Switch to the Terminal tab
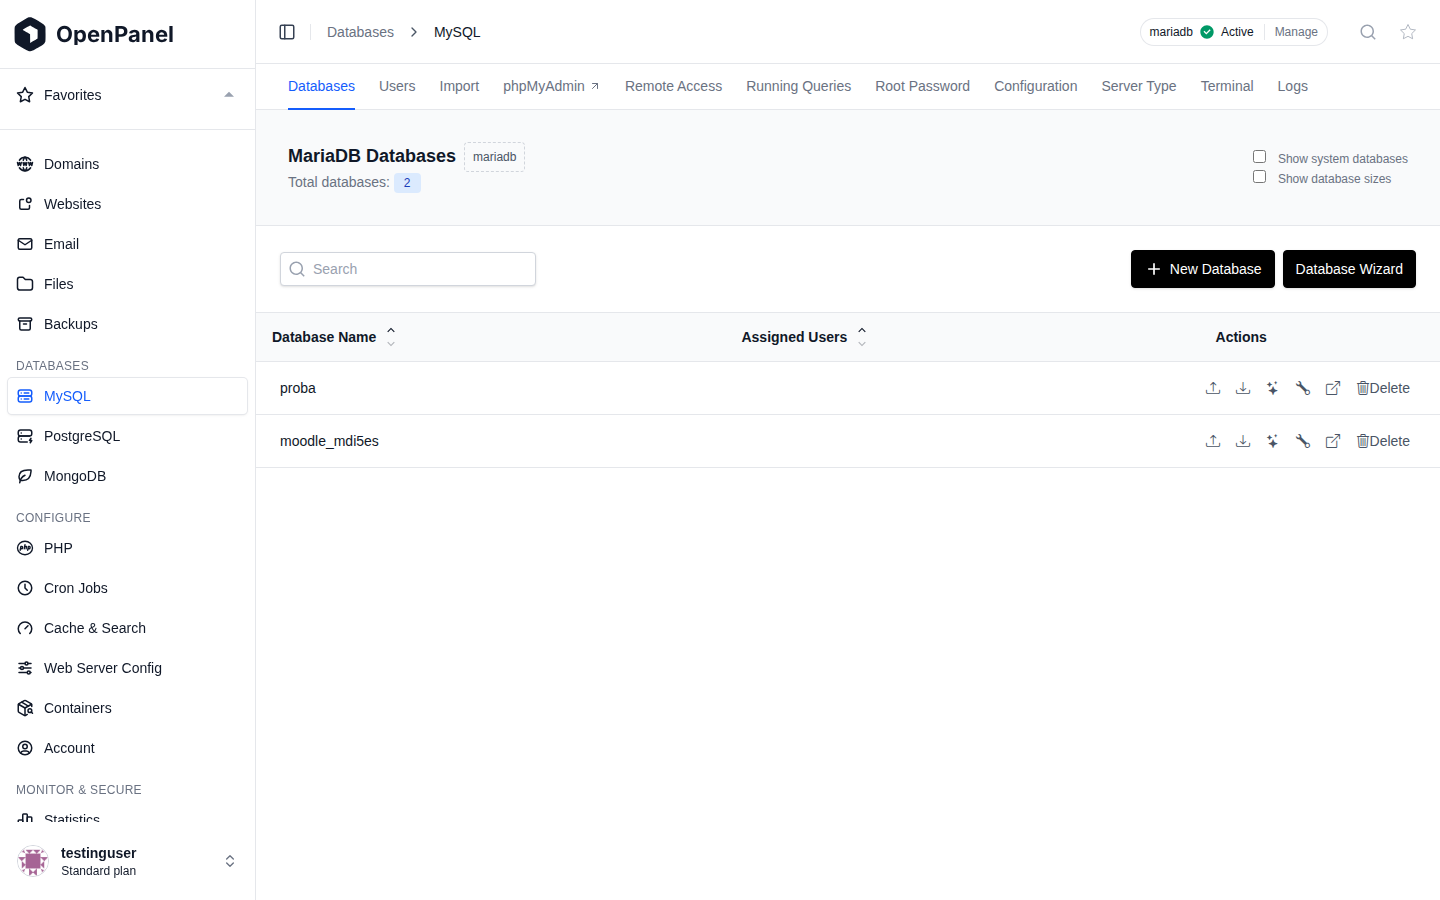This screenshot has height=900, width=1440. pyautogui.click(x=1226, y=86)
